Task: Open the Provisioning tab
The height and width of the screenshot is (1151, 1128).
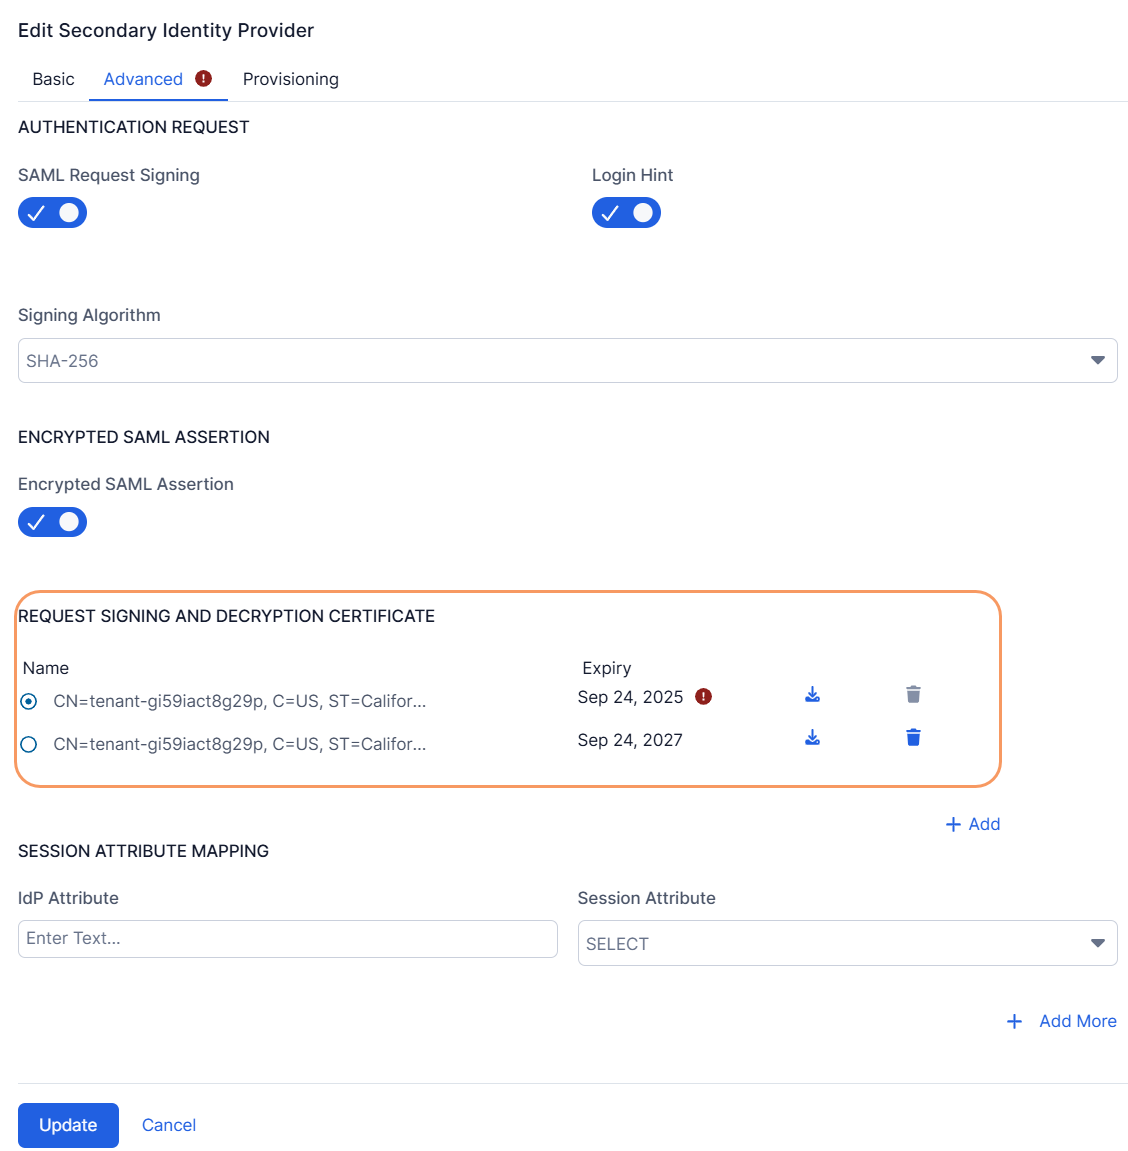Action: (290, 79)
